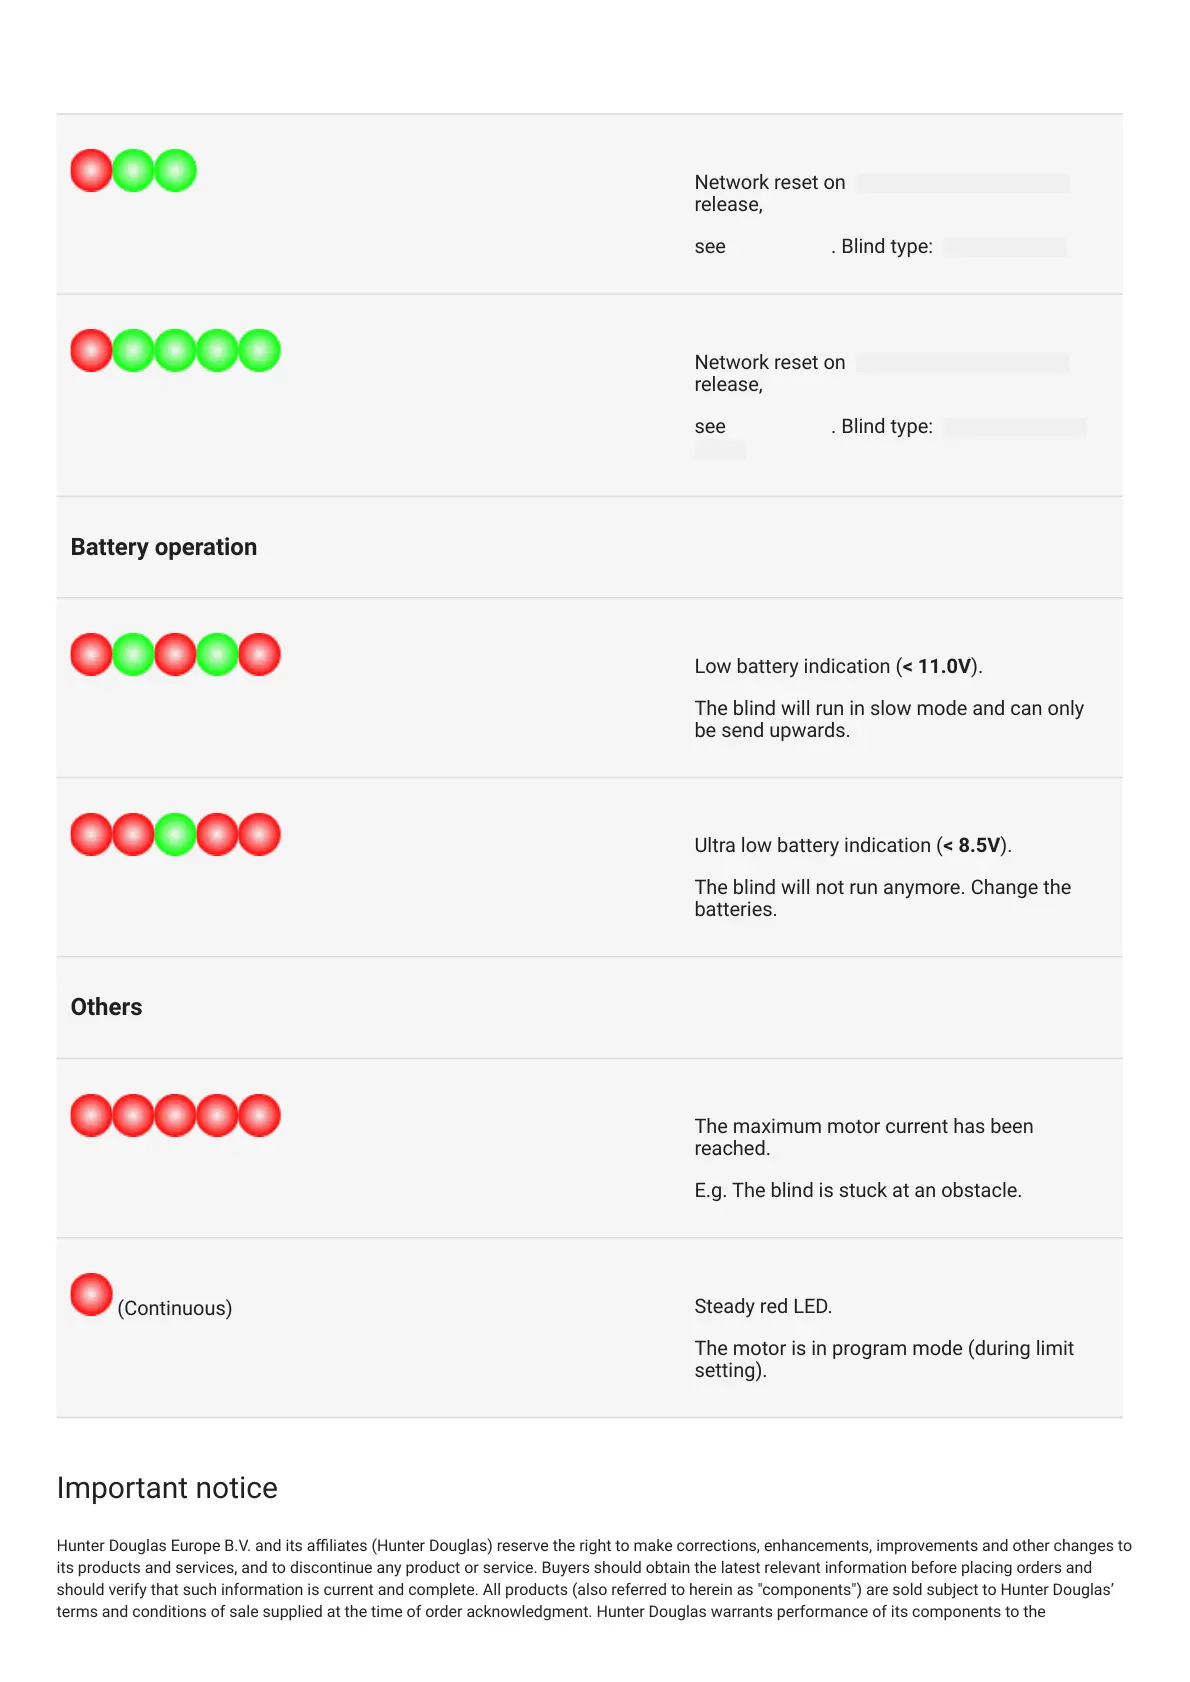This screenshot has width=1190, height=1682.
Task: Click the only green LED in ultra low battery row
Action: point(175,834)
